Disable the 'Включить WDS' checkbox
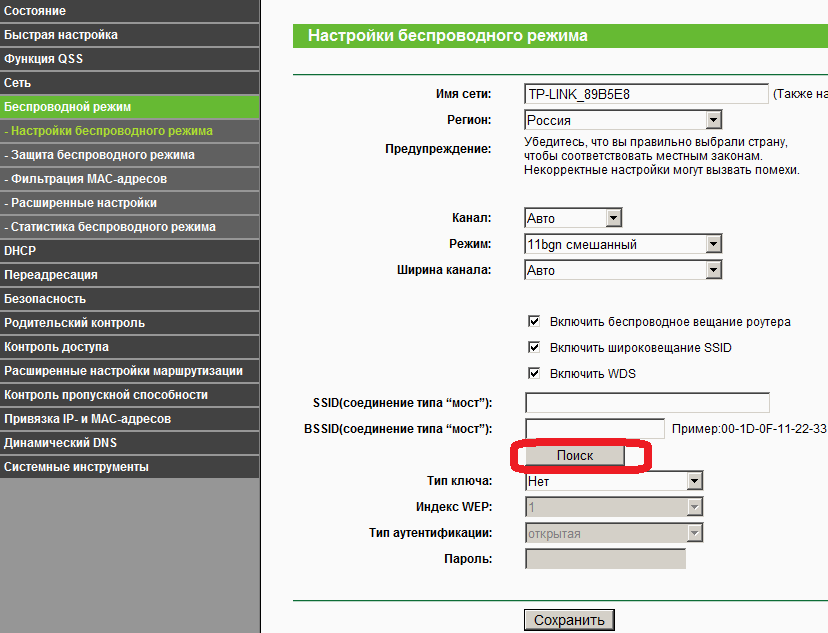The image size is (828, 633). [x=534, y=374]
